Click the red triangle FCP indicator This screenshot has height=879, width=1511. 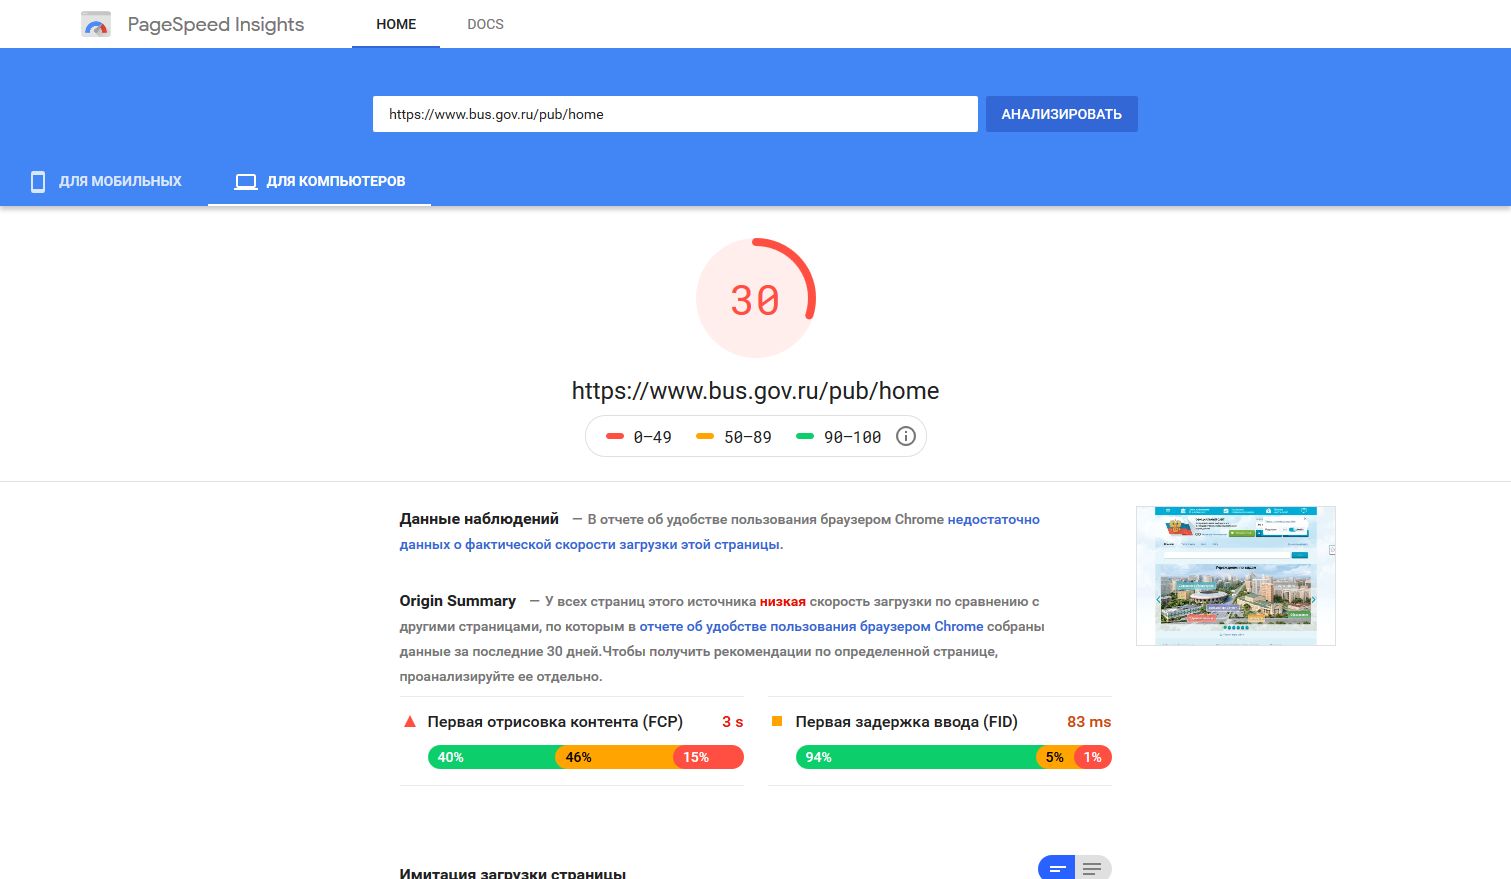click(409, 721)
